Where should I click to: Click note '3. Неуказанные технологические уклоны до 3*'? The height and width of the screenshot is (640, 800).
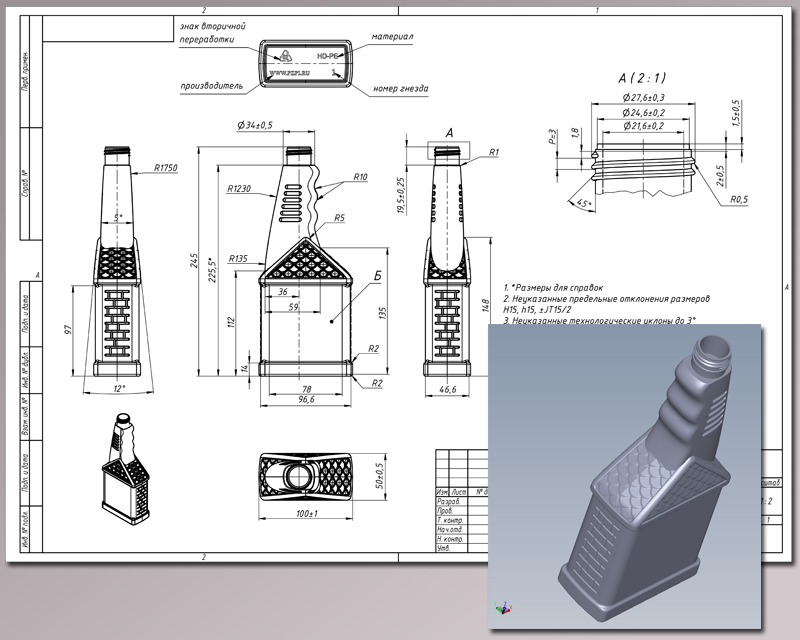point(601,321)
